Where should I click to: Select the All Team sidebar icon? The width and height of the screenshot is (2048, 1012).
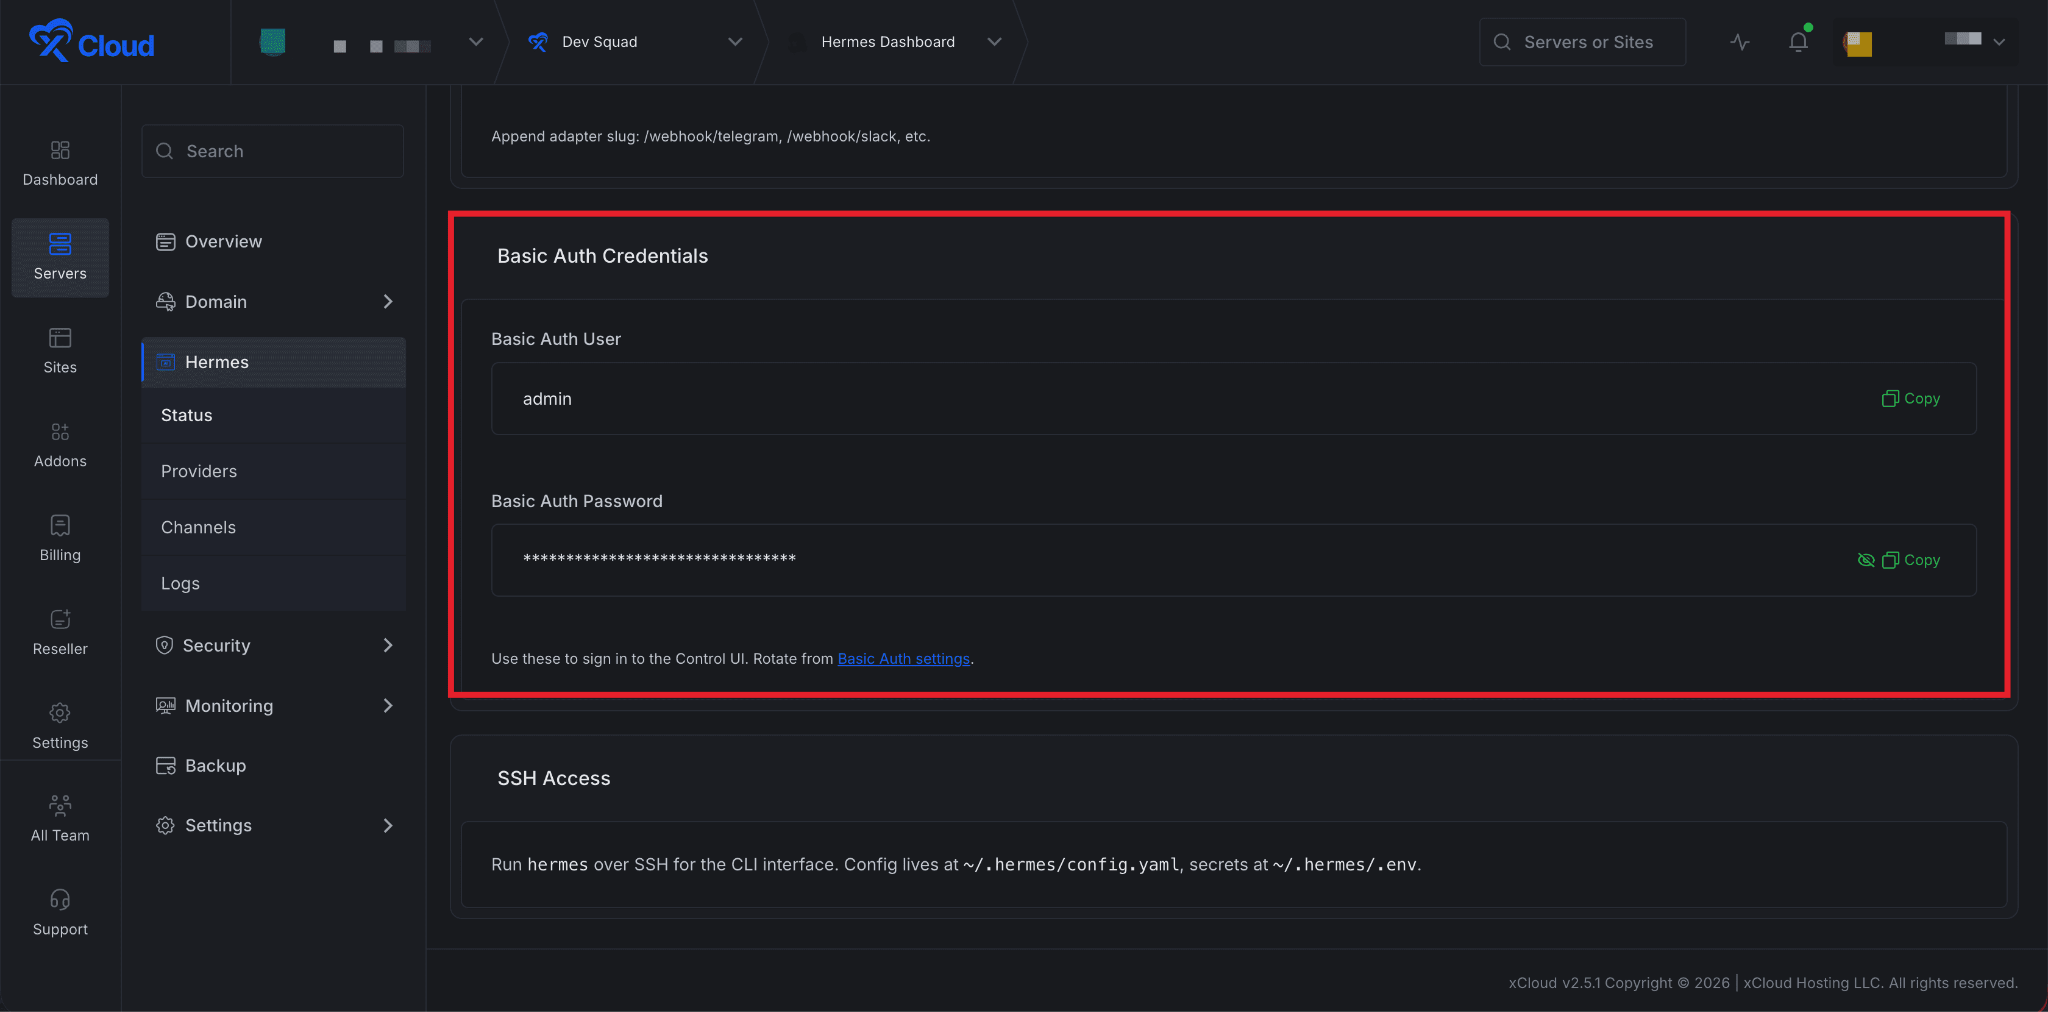60,817
